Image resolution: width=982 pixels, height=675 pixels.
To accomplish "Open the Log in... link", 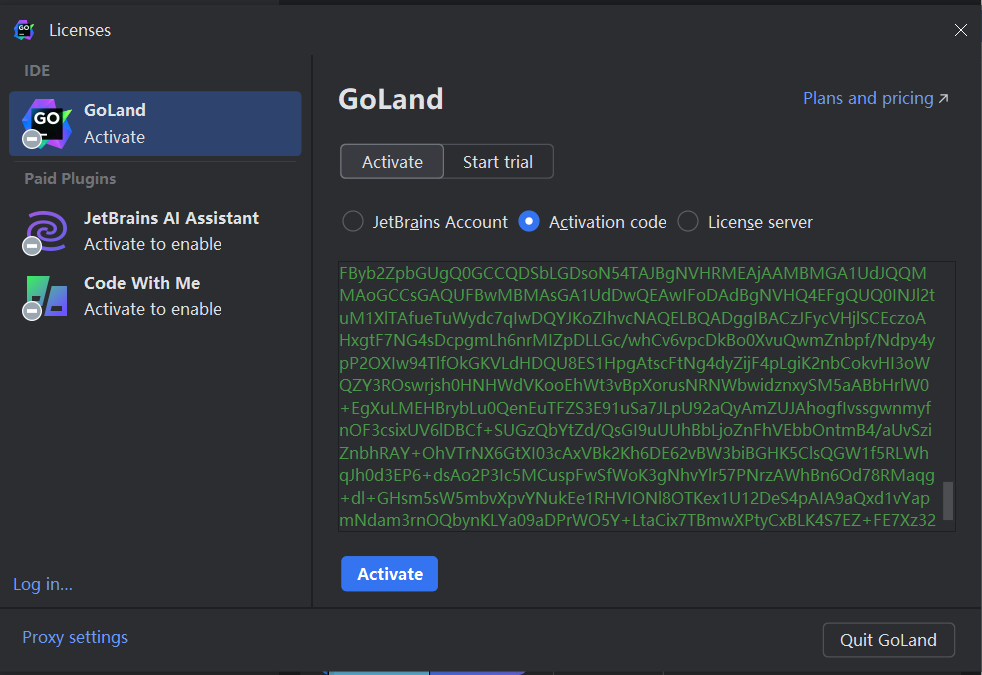I will click(x=43, y=584).
